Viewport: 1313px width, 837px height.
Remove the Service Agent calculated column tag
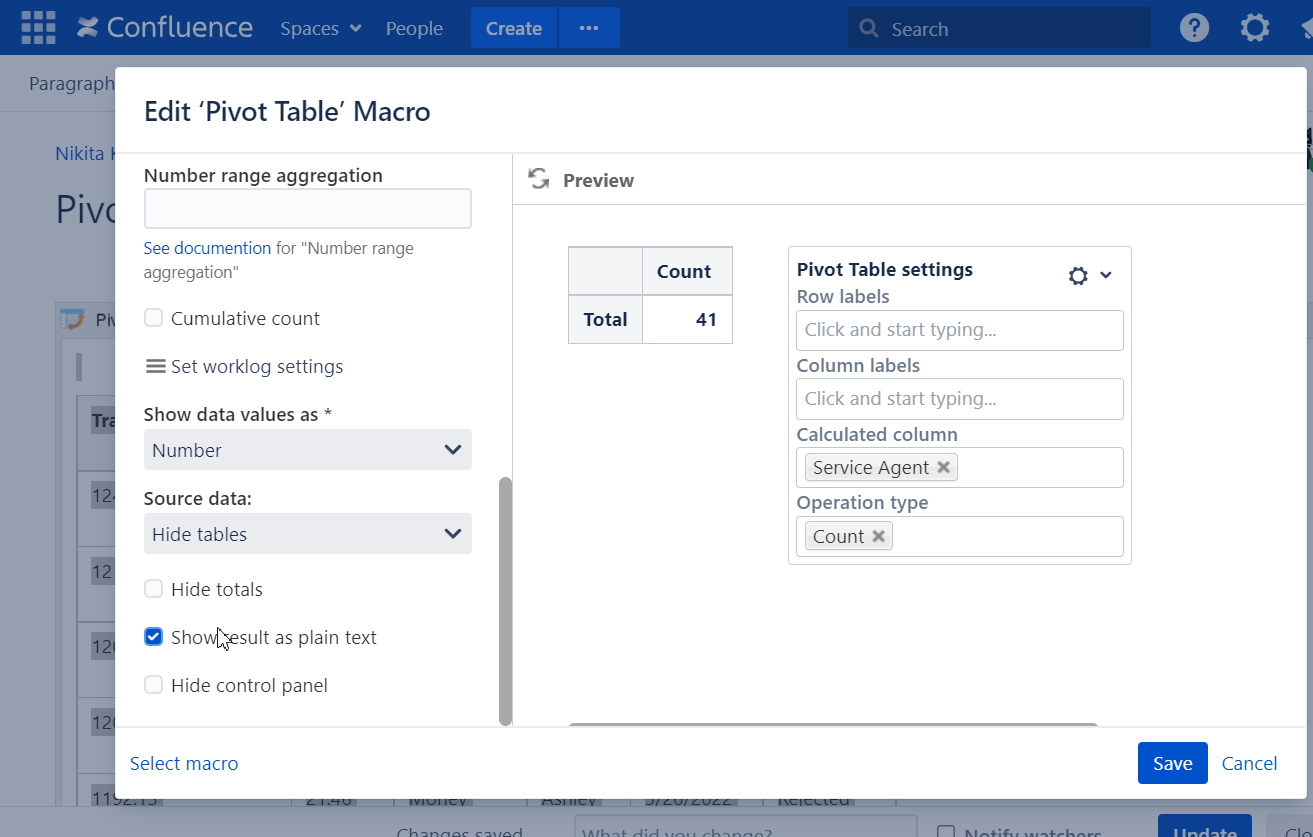(943, 466)
